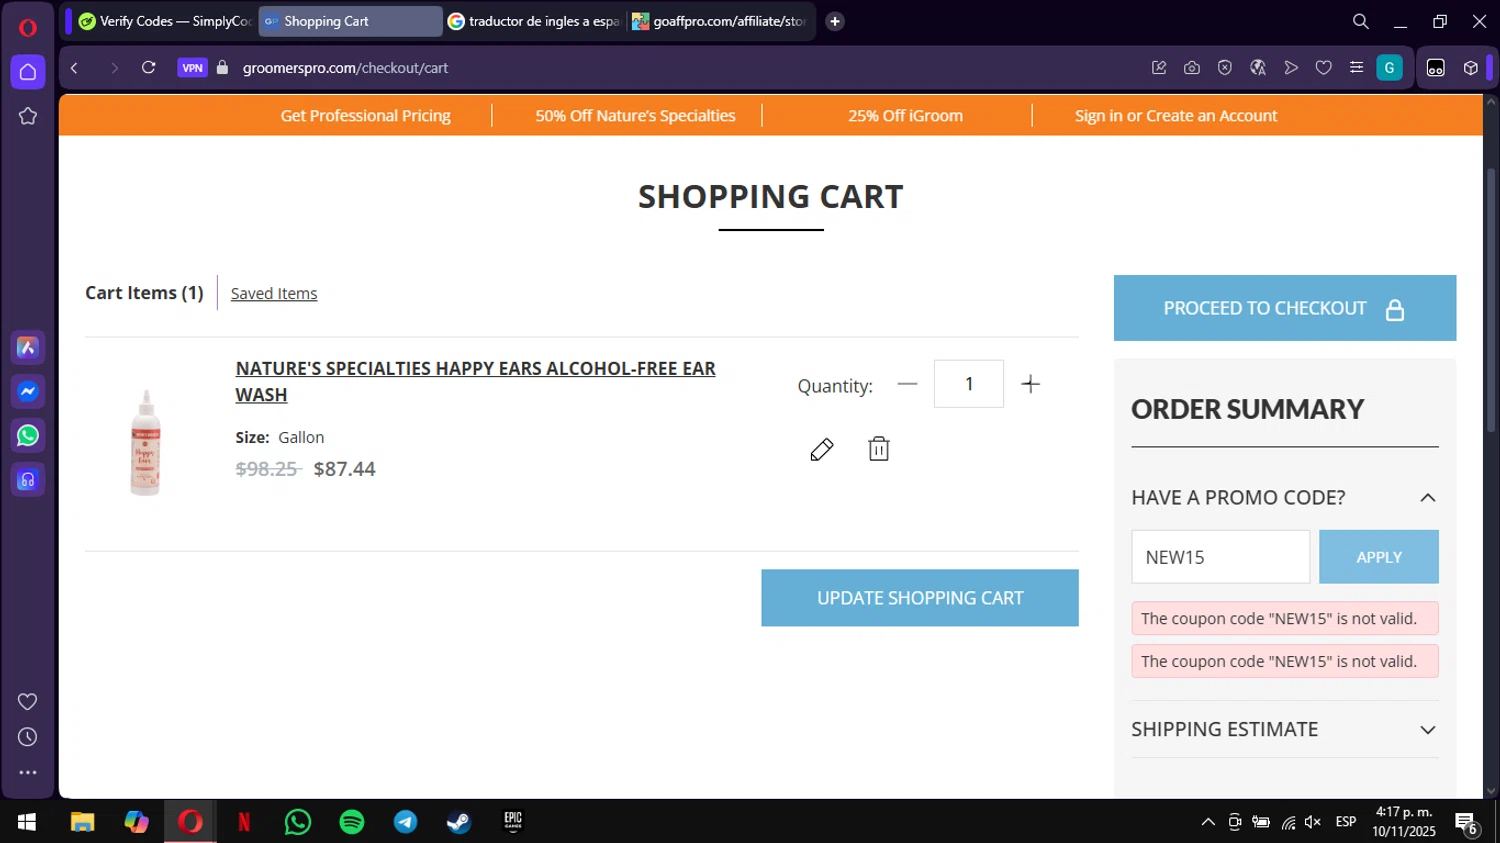The width and height of the screenshot is (1500, 843).
Task: Open the extensions cube icon
Action: 1470,68
